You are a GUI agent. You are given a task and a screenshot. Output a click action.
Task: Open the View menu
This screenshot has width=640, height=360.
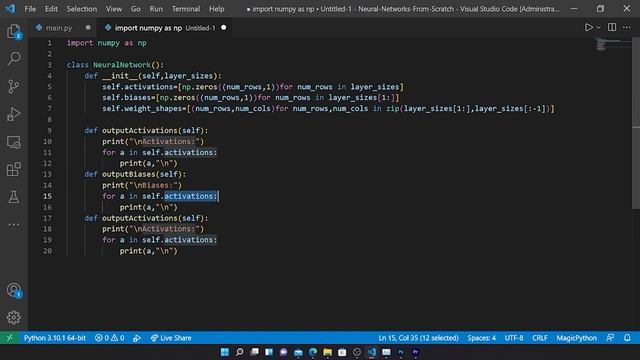tap(113, 9)
